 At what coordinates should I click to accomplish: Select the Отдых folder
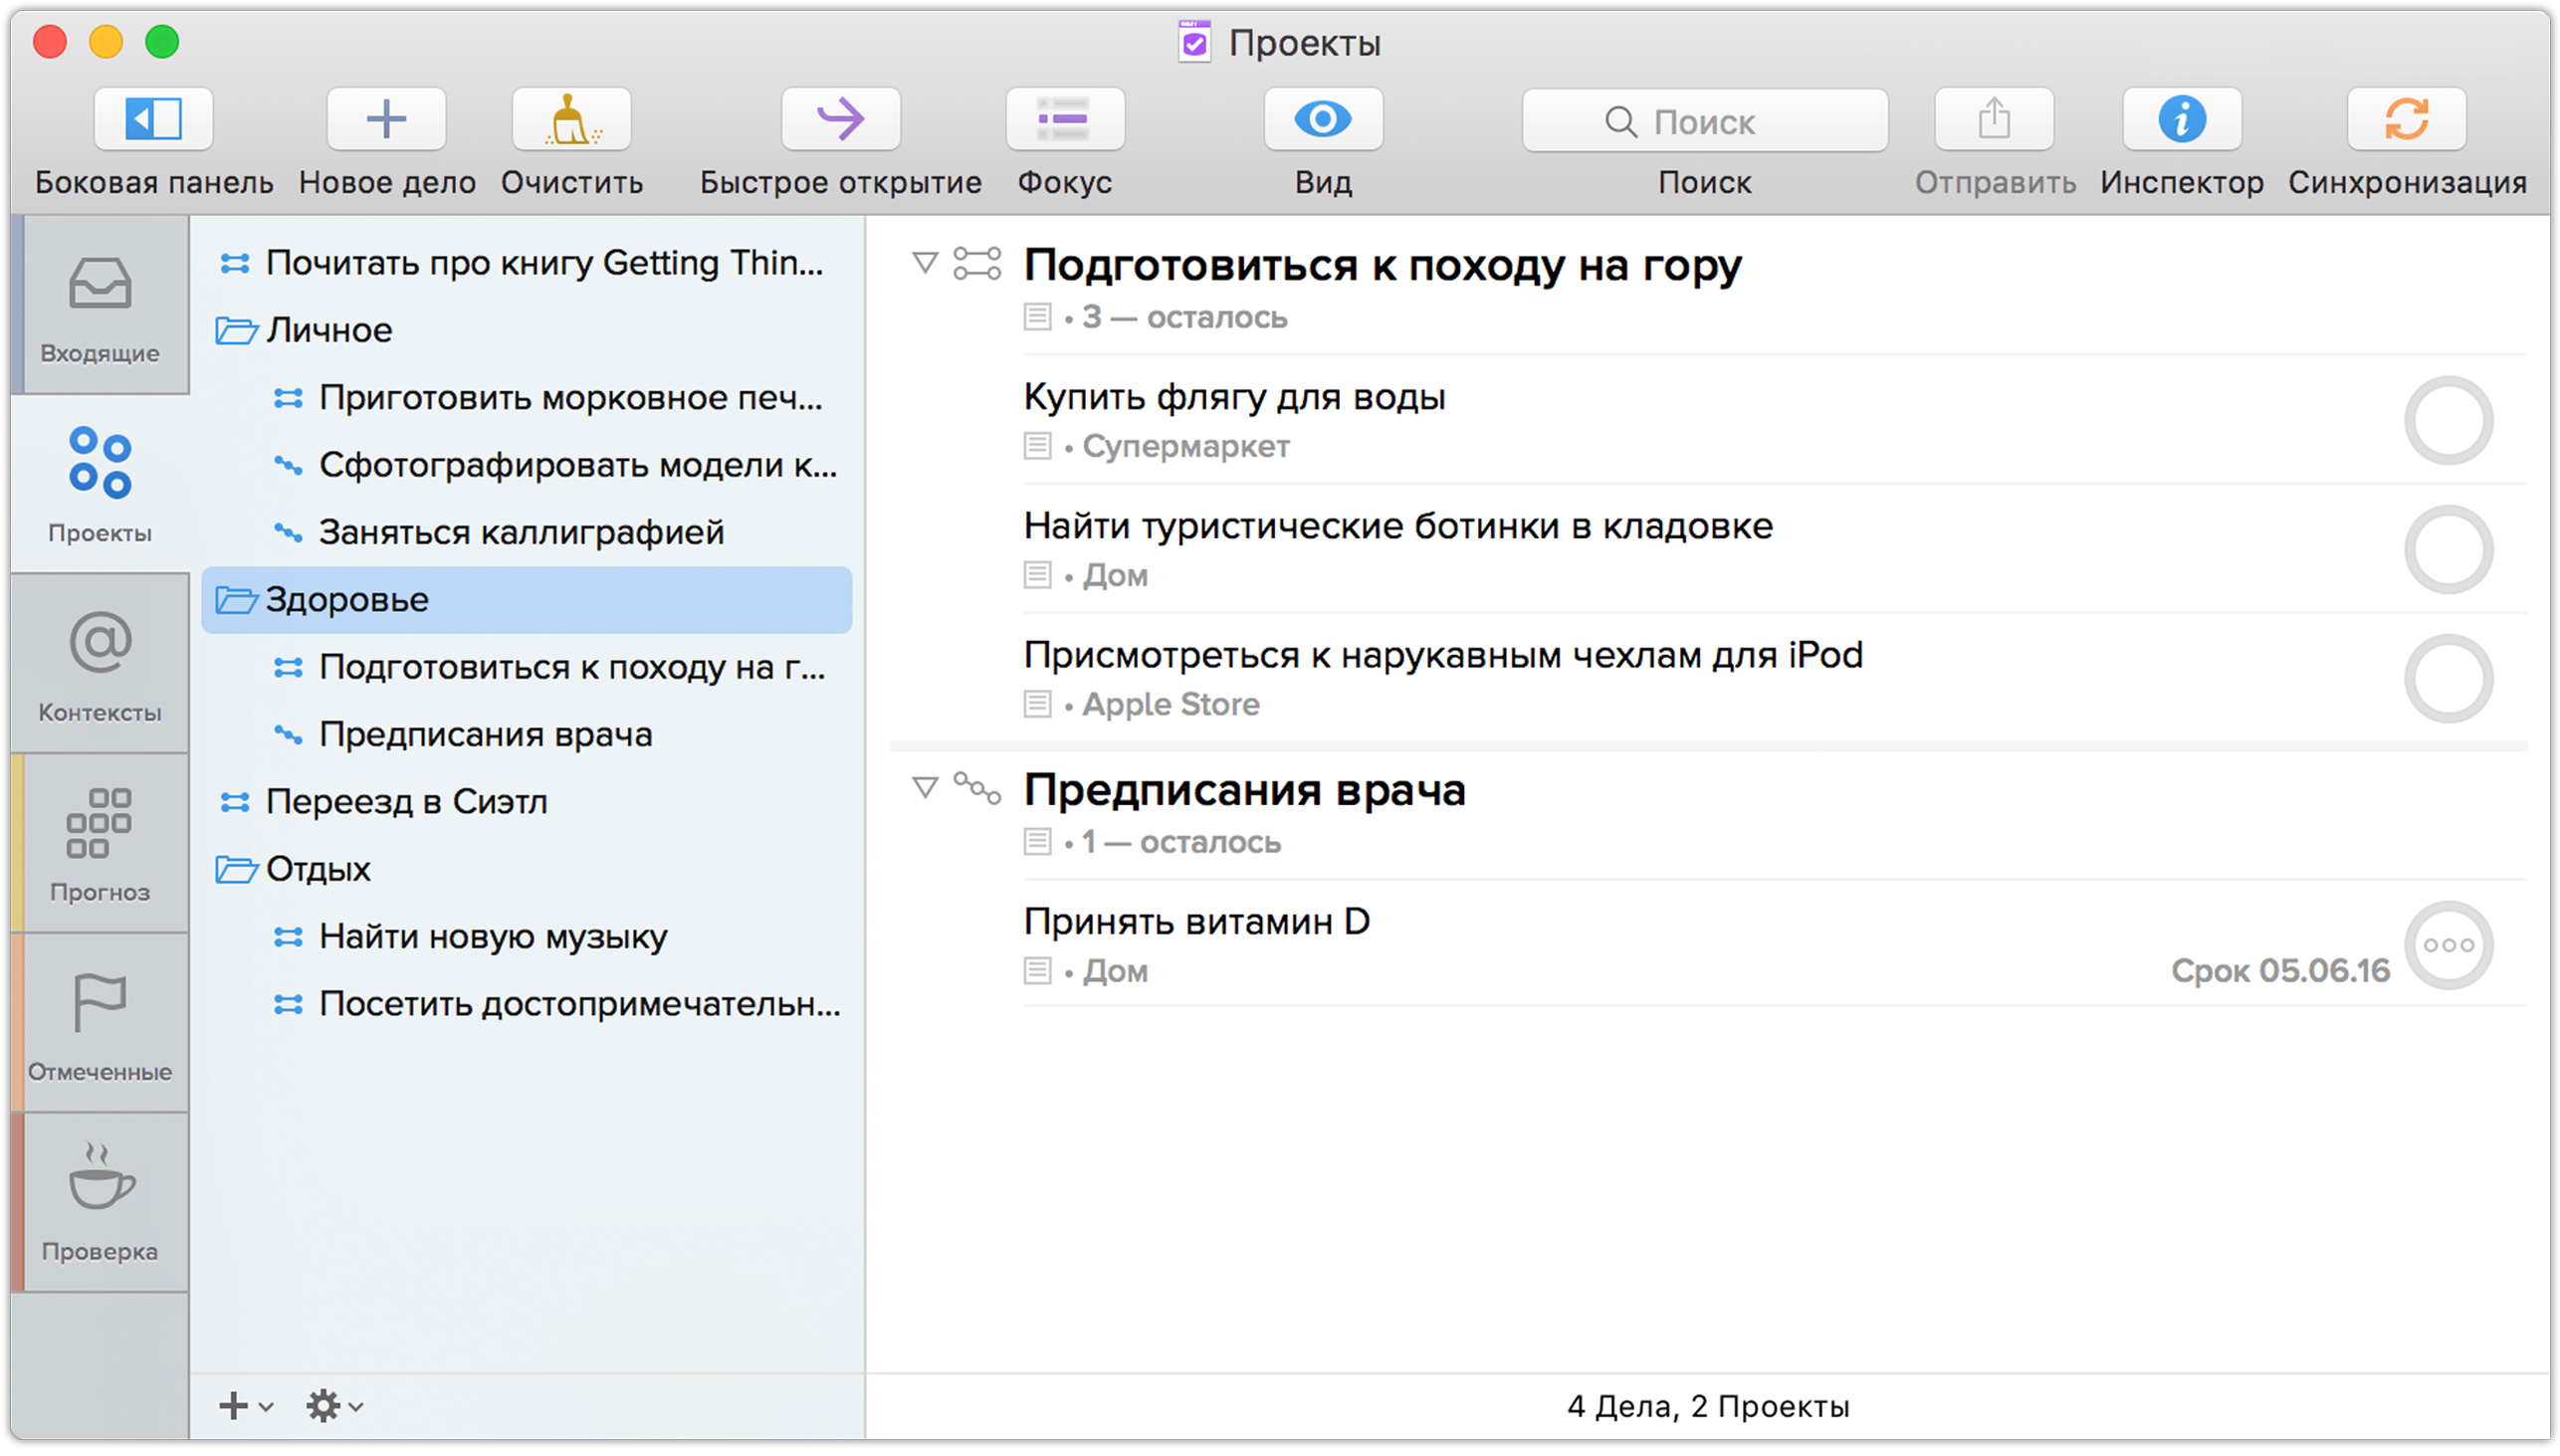[x=527, y=869]
